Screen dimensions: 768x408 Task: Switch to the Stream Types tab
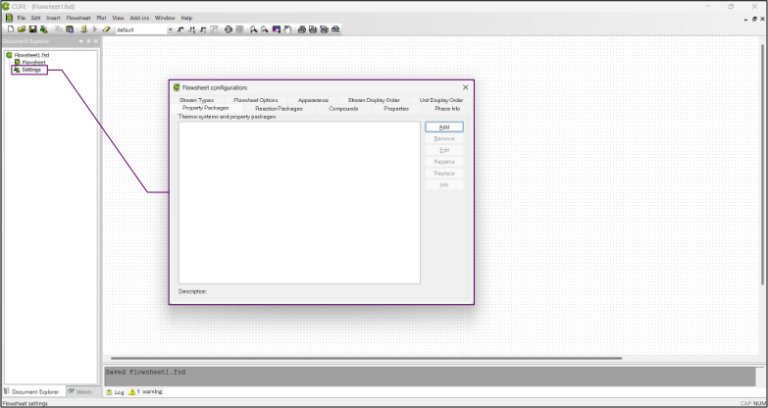point(196,100)
